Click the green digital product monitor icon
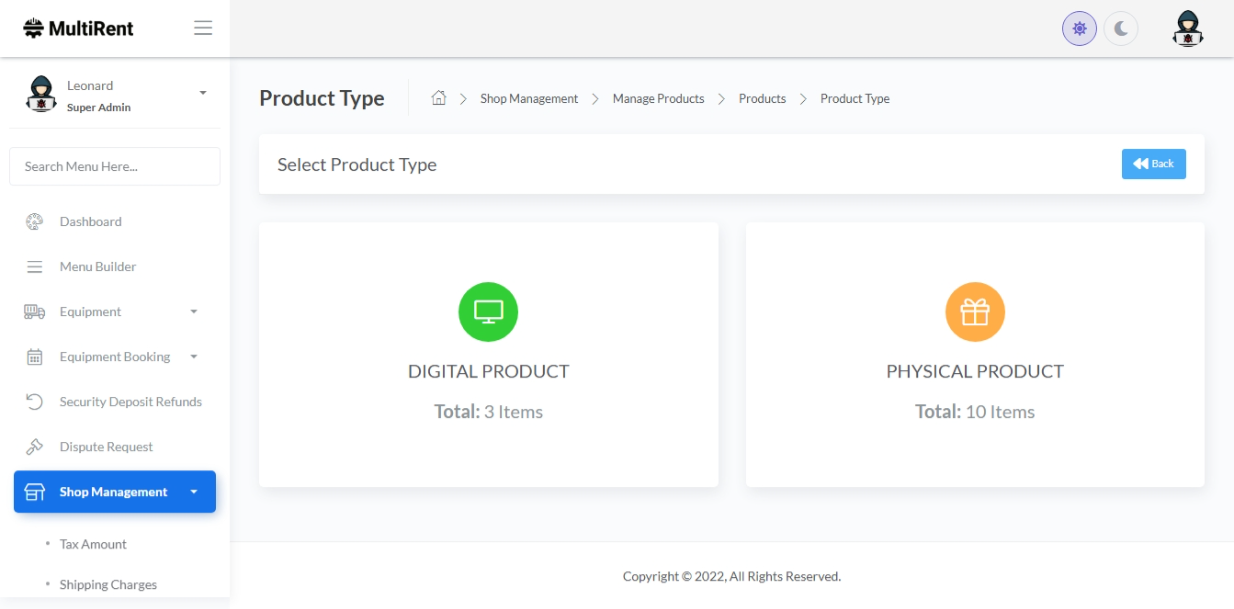Viewport: 1234px width, 609px height. click(x=488, y=312)
